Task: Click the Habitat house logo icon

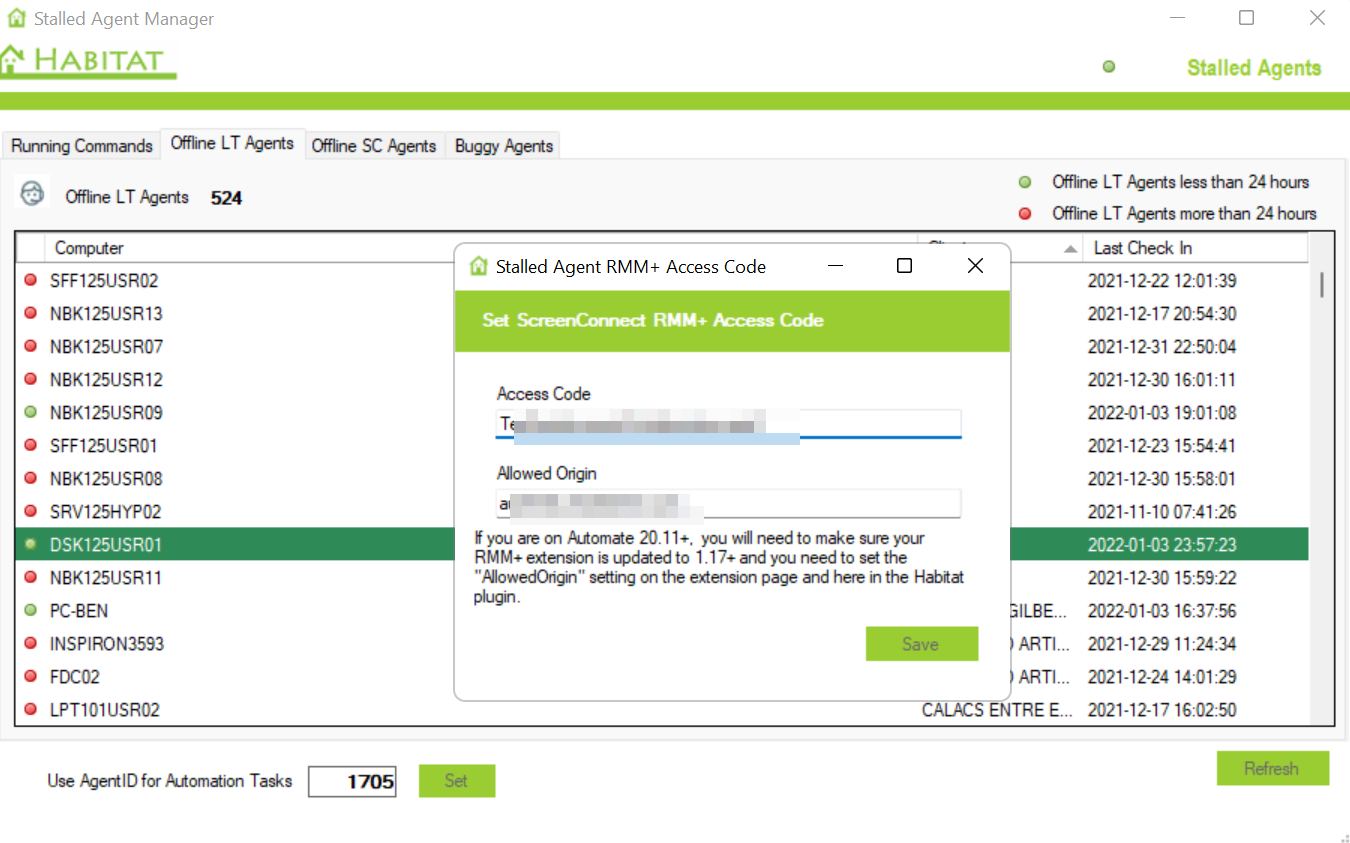Action: click(x=12, y=61)
